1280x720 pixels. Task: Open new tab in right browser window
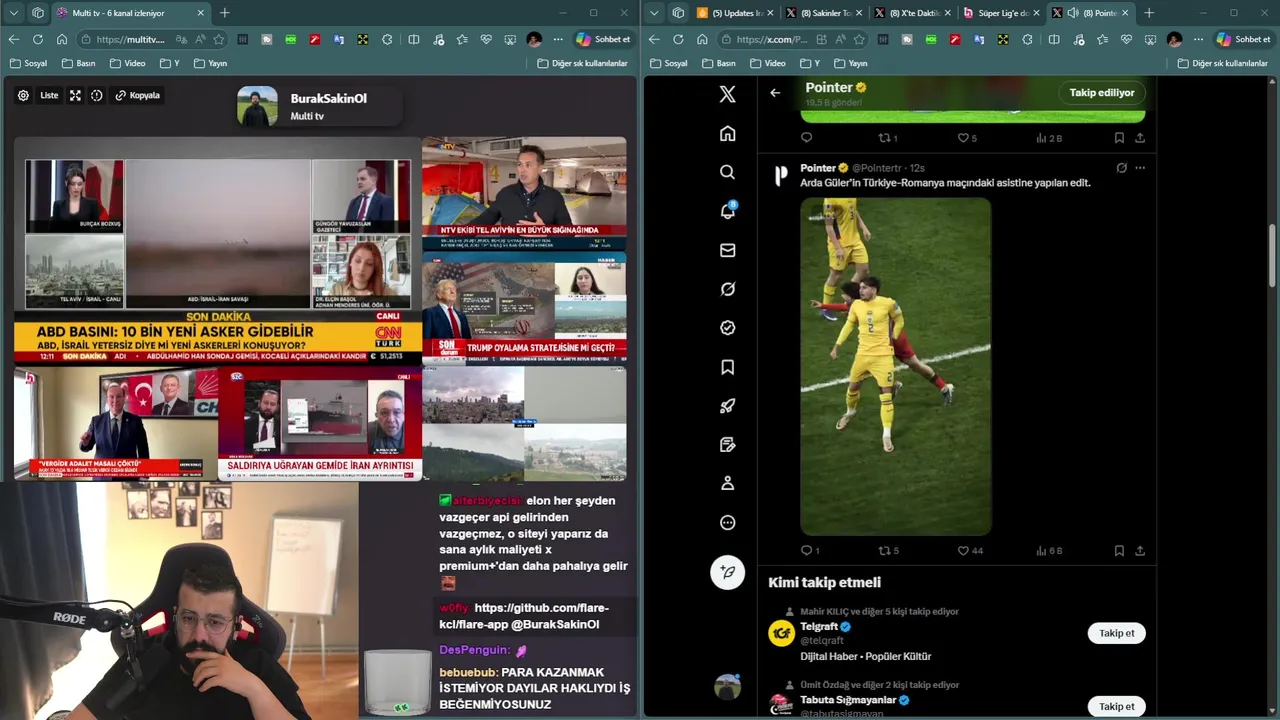pos(1149,13)
